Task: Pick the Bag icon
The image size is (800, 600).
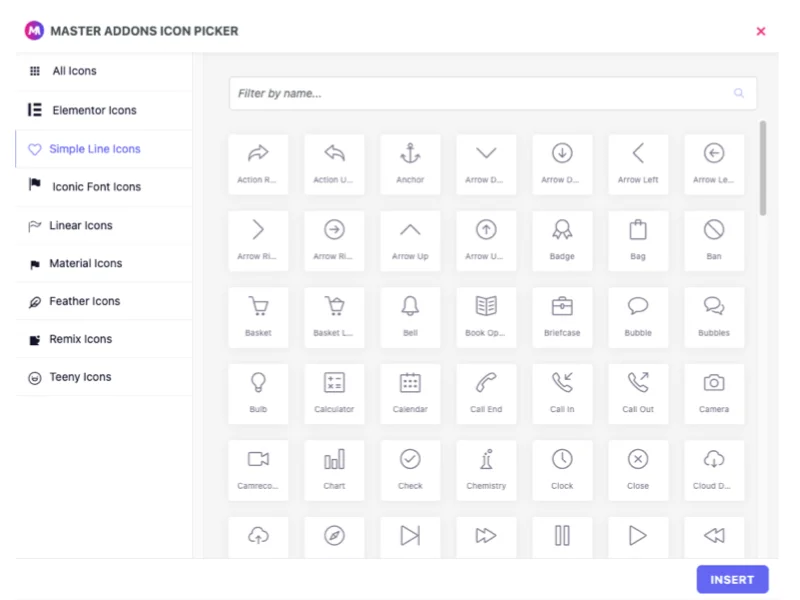Action: pyautogui.click(x=638, y=241)
